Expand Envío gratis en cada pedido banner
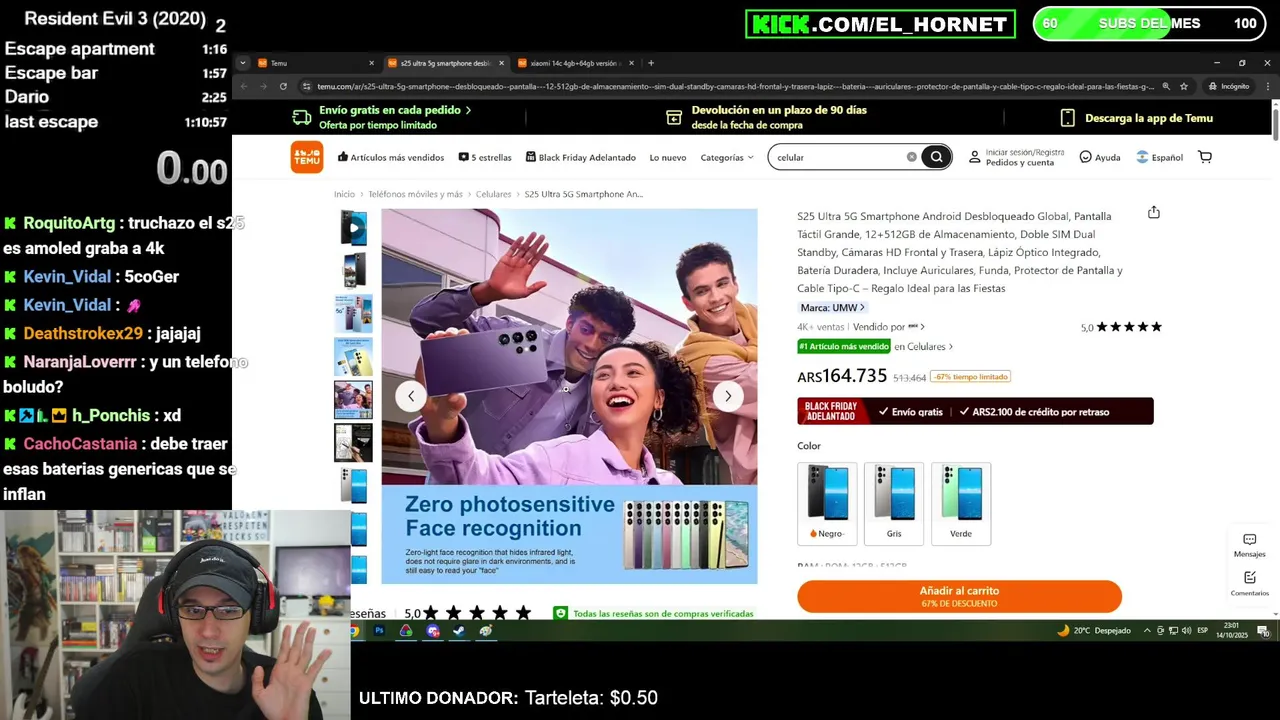 pos(382,118)
